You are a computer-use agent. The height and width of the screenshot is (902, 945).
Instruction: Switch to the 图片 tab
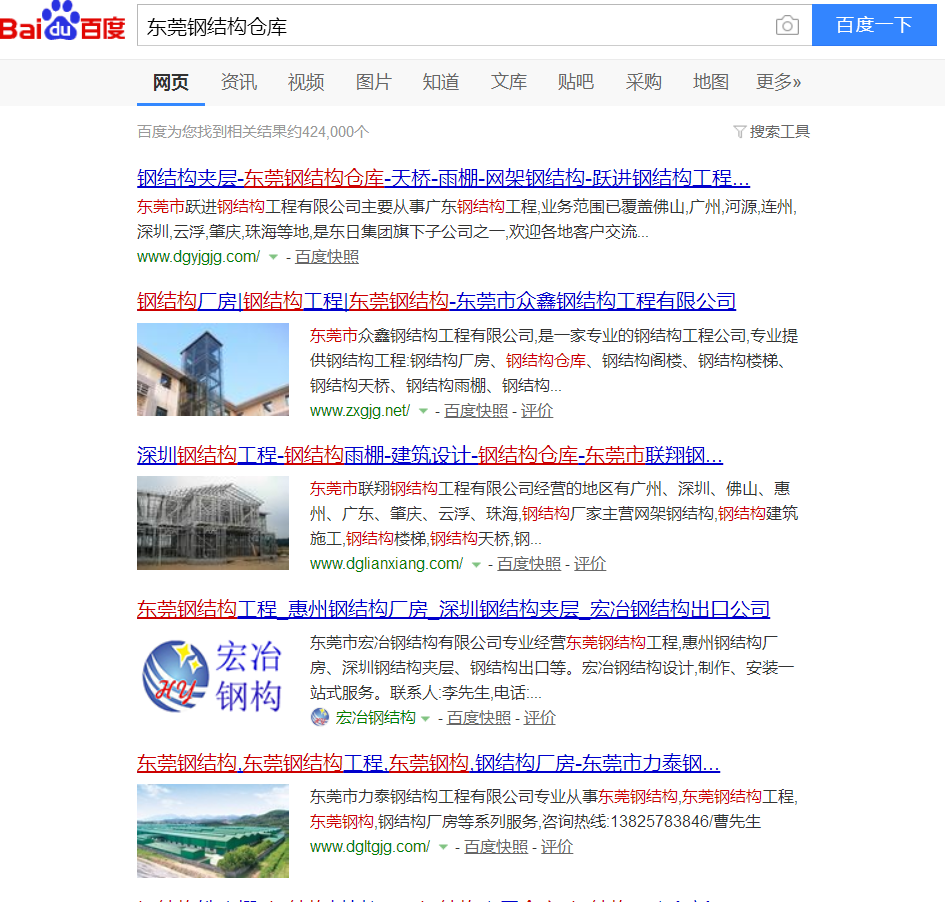tap(374, 82)
